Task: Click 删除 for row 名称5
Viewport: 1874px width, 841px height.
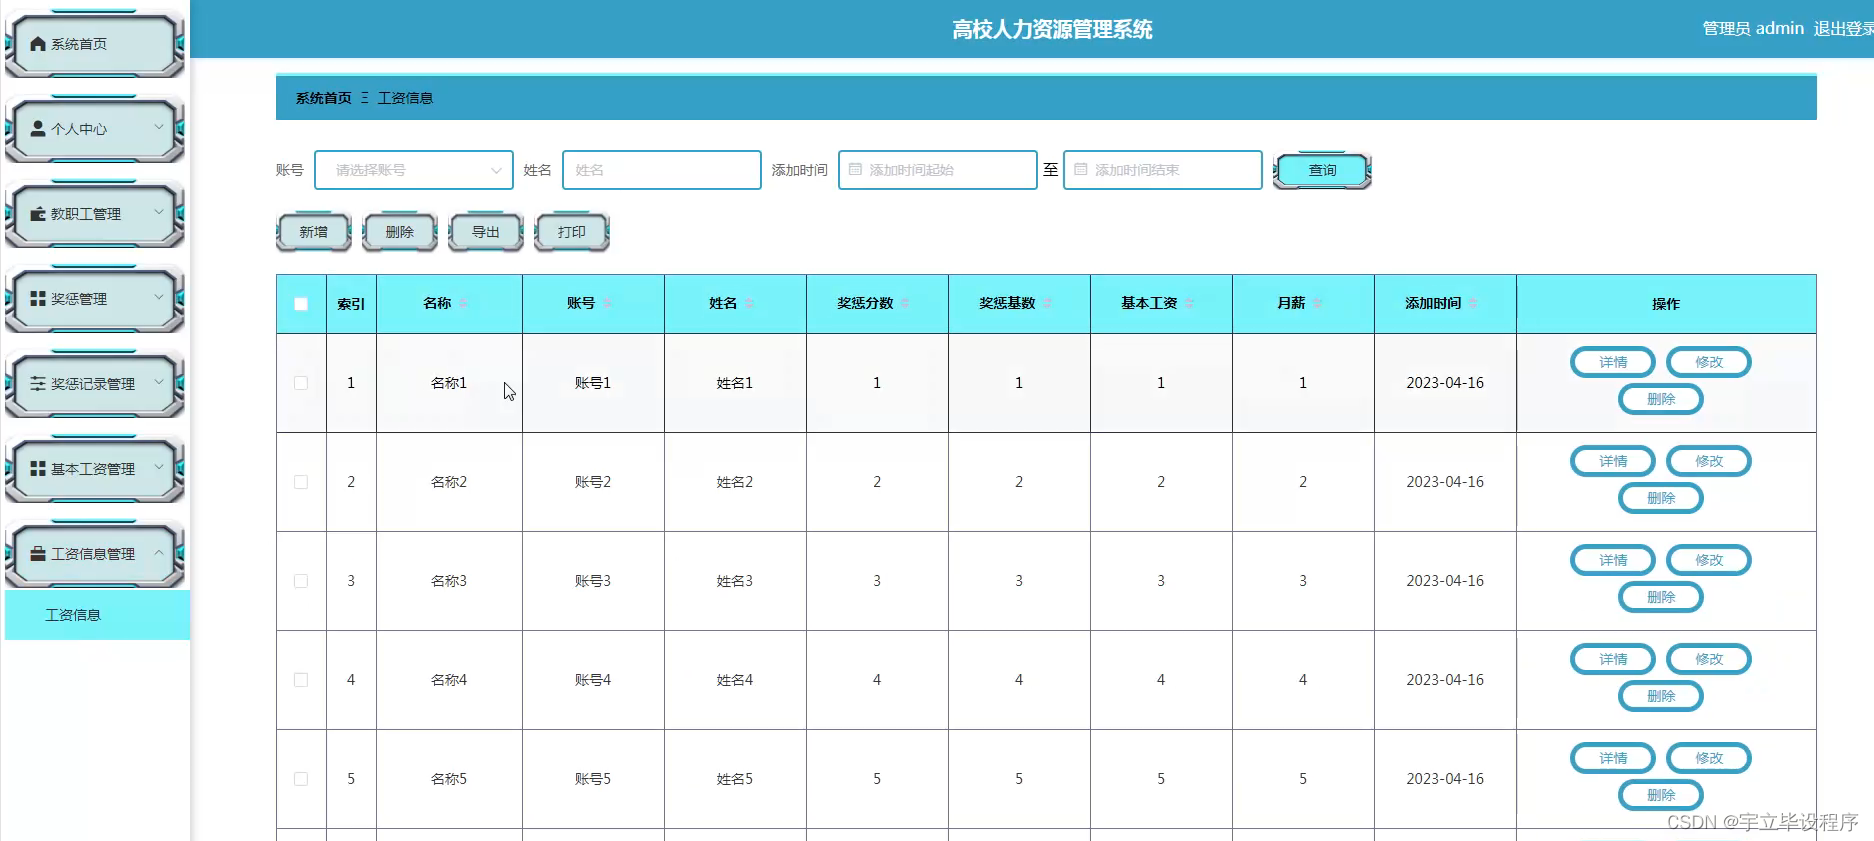Action: [1661, 795]
